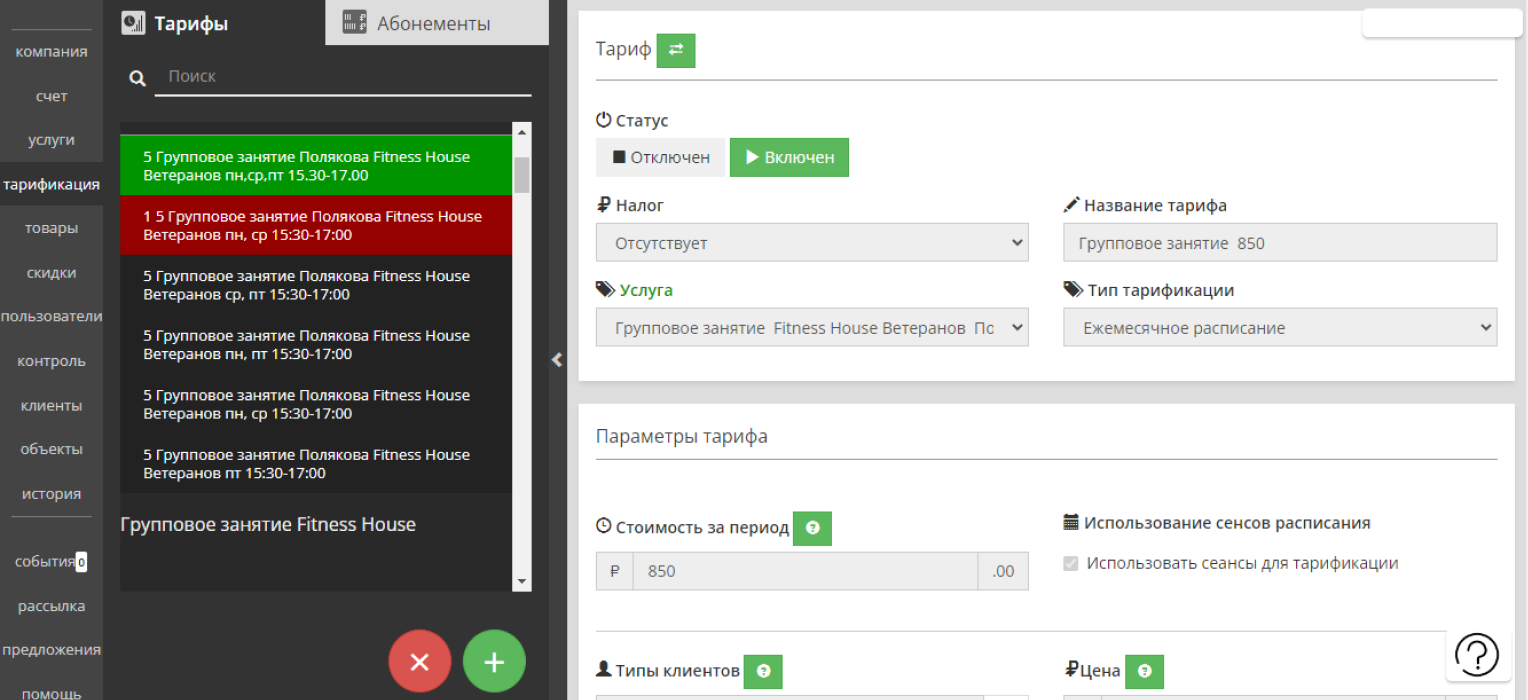Click the Абонементы tab icon
The height and width of the screenshot is (700, 1528).
354,23
